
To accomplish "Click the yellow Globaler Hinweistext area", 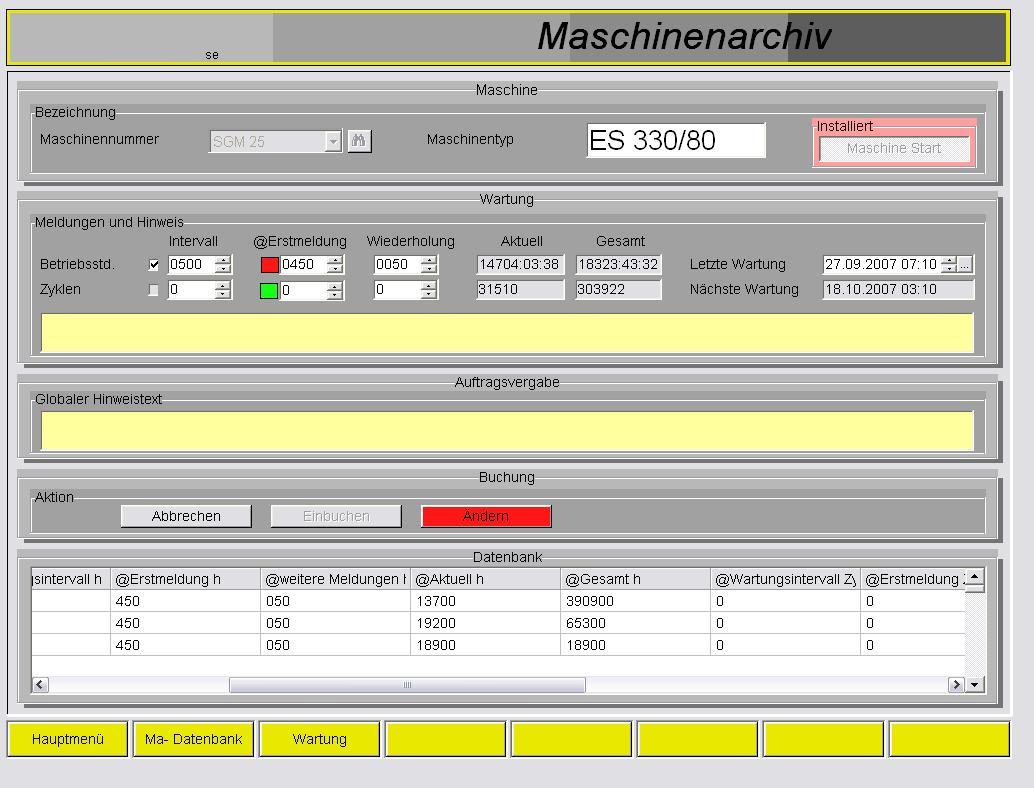I will pos(507,431).
